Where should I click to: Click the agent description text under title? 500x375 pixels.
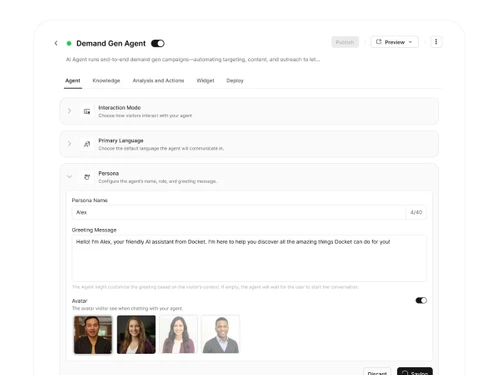tap(193, 59)
